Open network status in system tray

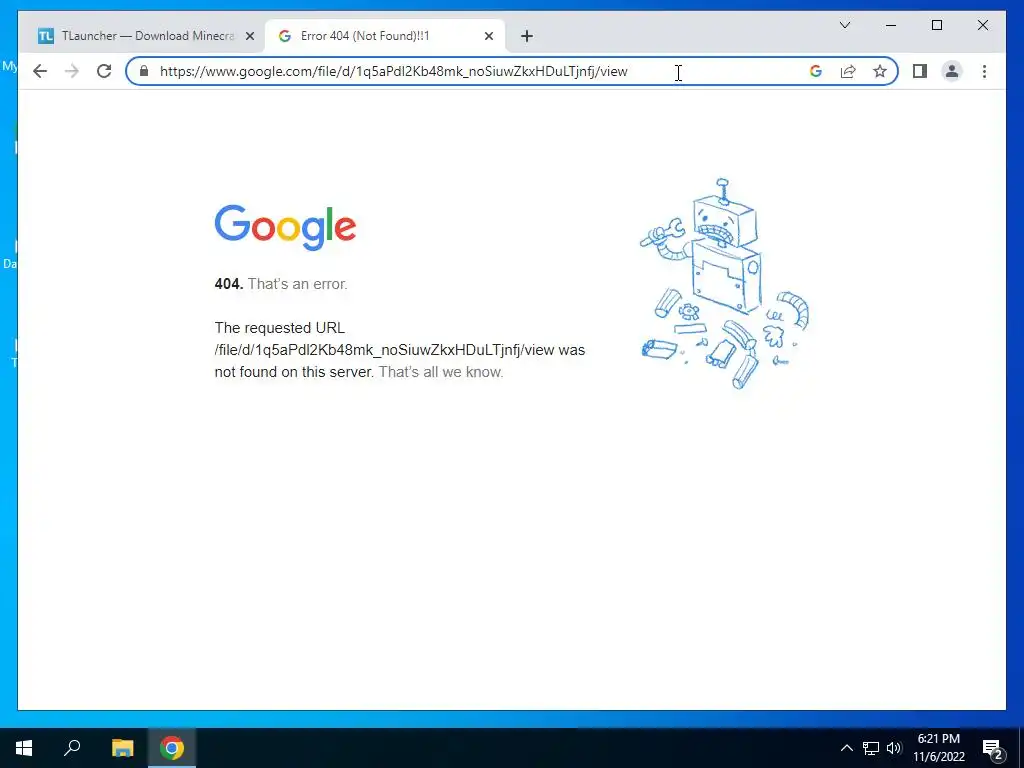pos(871,748)
